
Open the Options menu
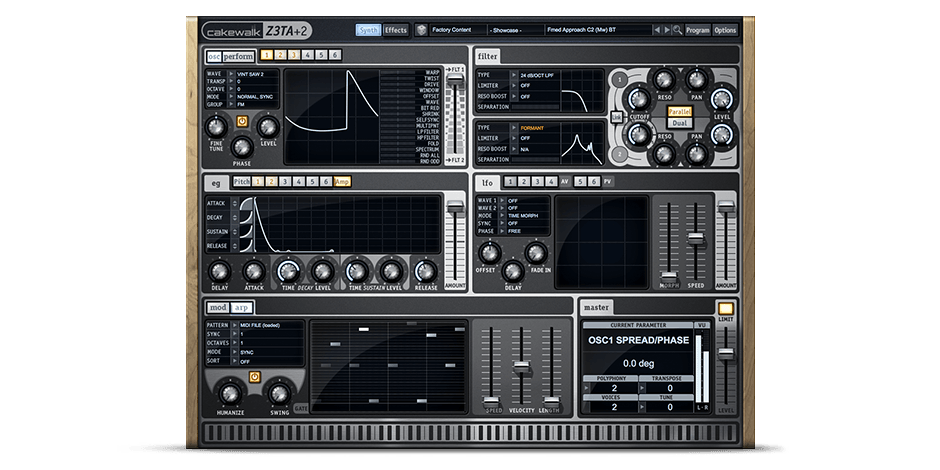(x=725, y=30)
